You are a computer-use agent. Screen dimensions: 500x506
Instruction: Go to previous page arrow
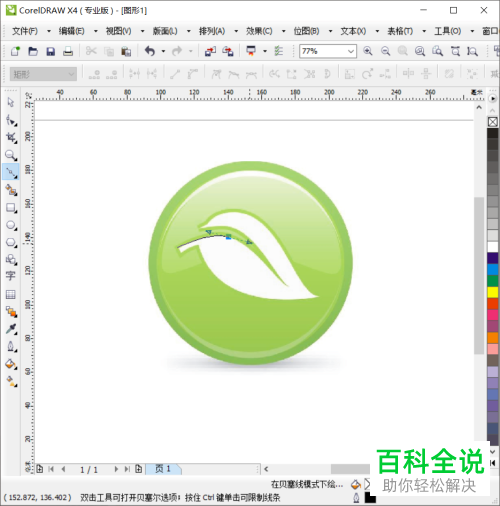63,469
